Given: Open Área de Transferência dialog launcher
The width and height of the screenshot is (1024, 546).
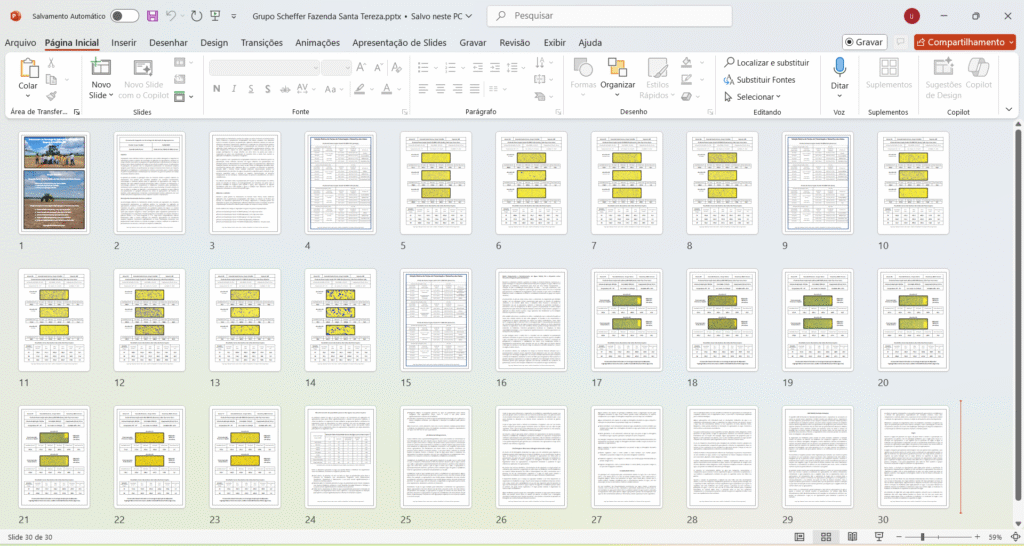Looking at the screenshot, I should pyautogui.click(x=76, y=112).
